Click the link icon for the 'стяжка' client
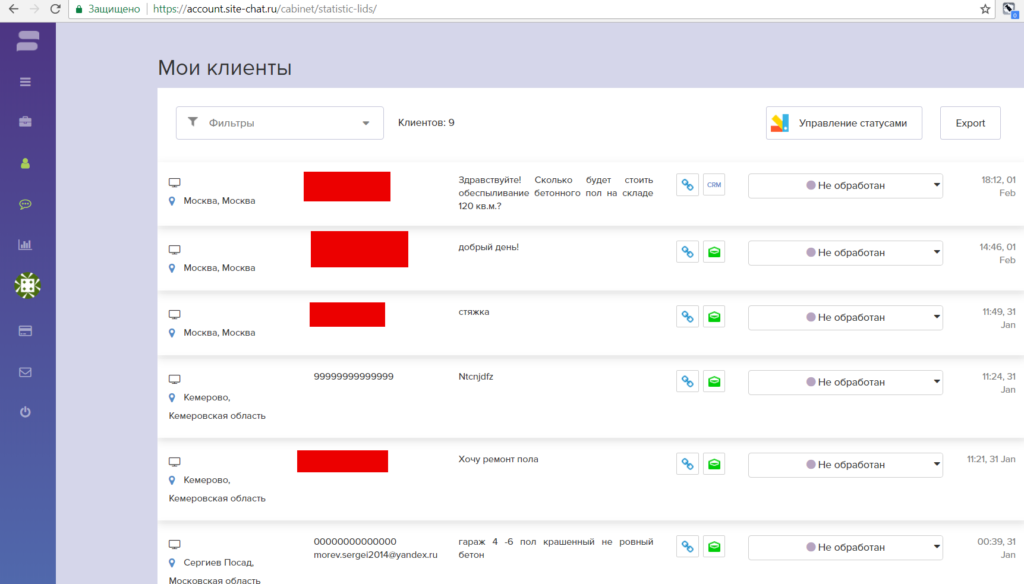The image size is (1024, 584). click(687, 317)
